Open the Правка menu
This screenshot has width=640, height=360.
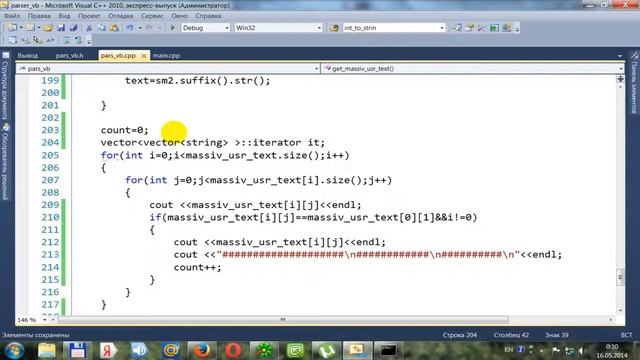(x=39, y=16)
